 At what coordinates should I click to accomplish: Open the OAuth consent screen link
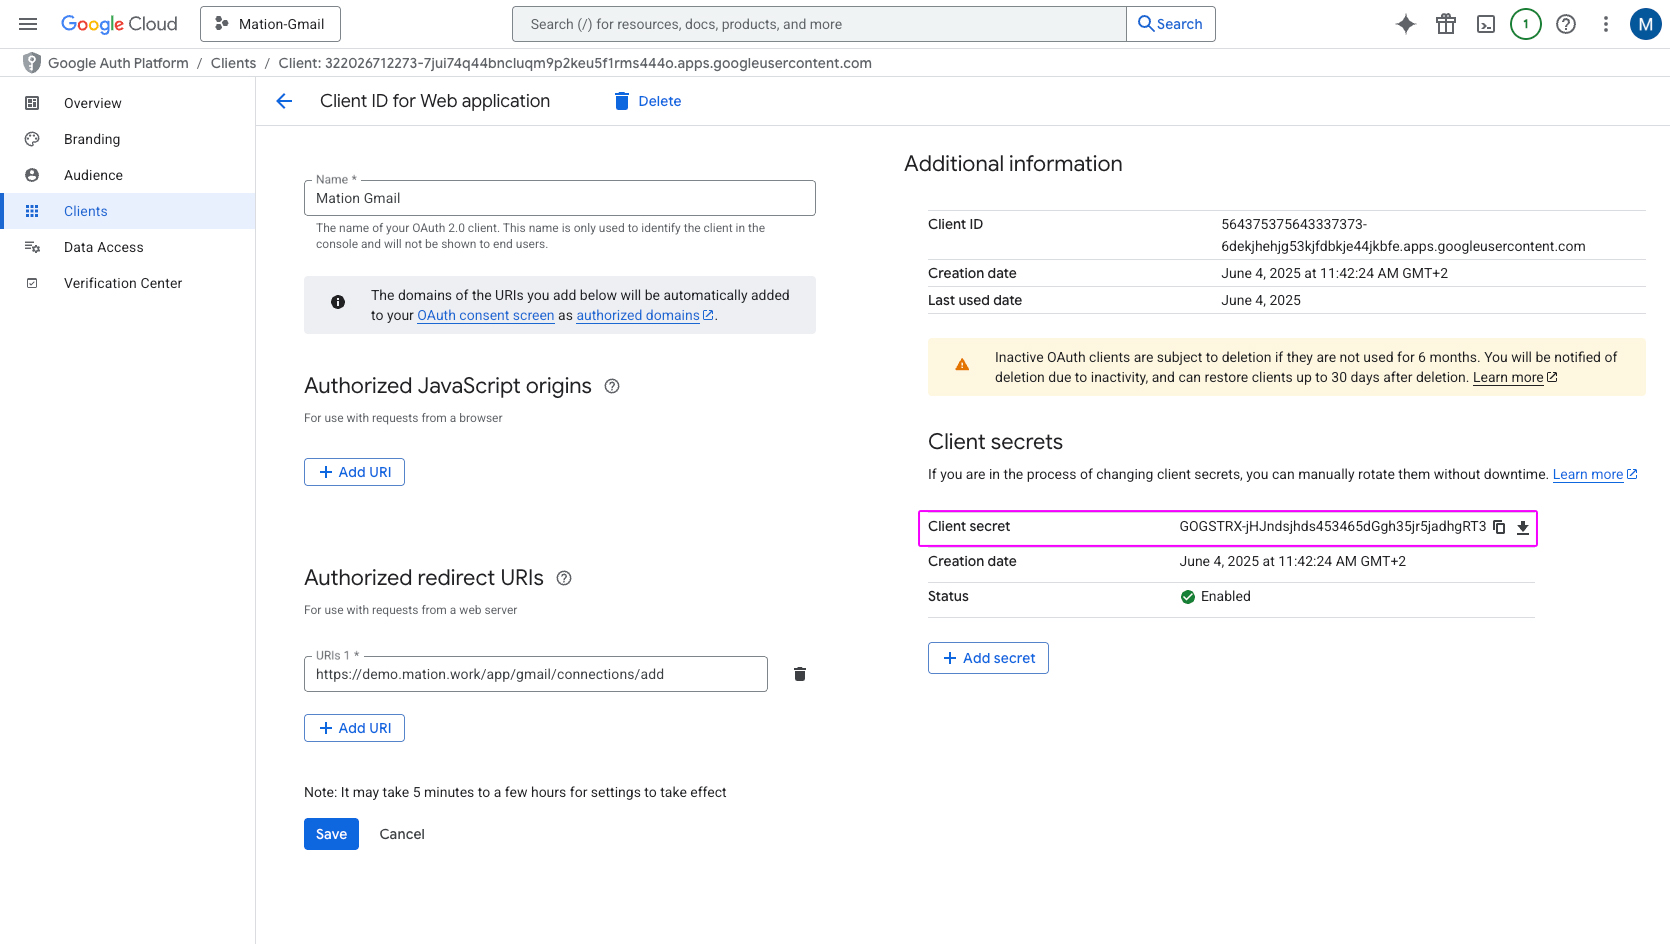click(x=486, y=315)
